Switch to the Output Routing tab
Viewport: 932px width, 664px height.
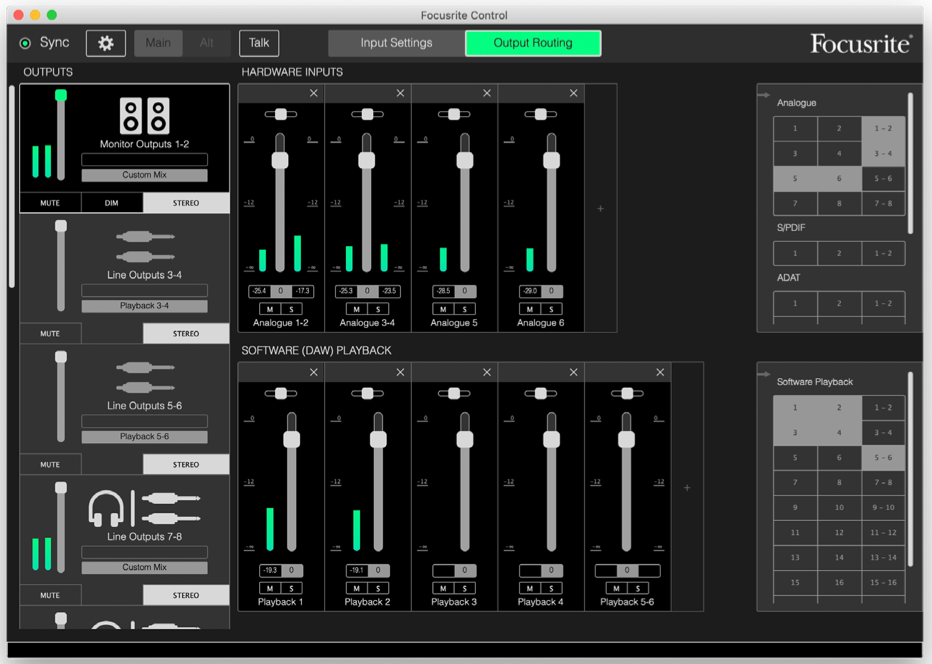tap(533, 43)
